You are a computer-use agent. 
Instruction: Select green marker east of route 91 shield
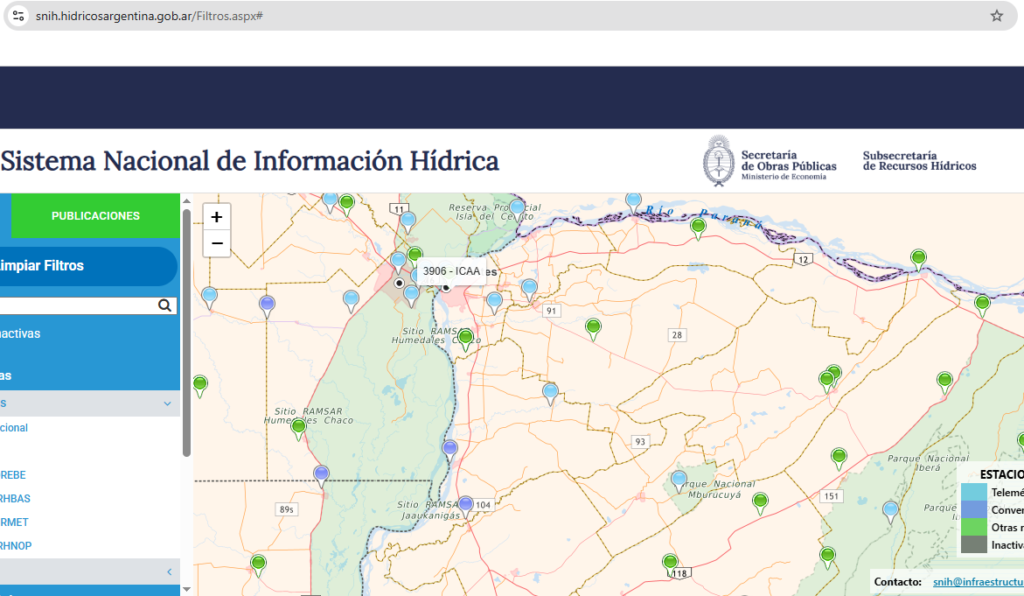pyautogui.click(x=593, y=328)
